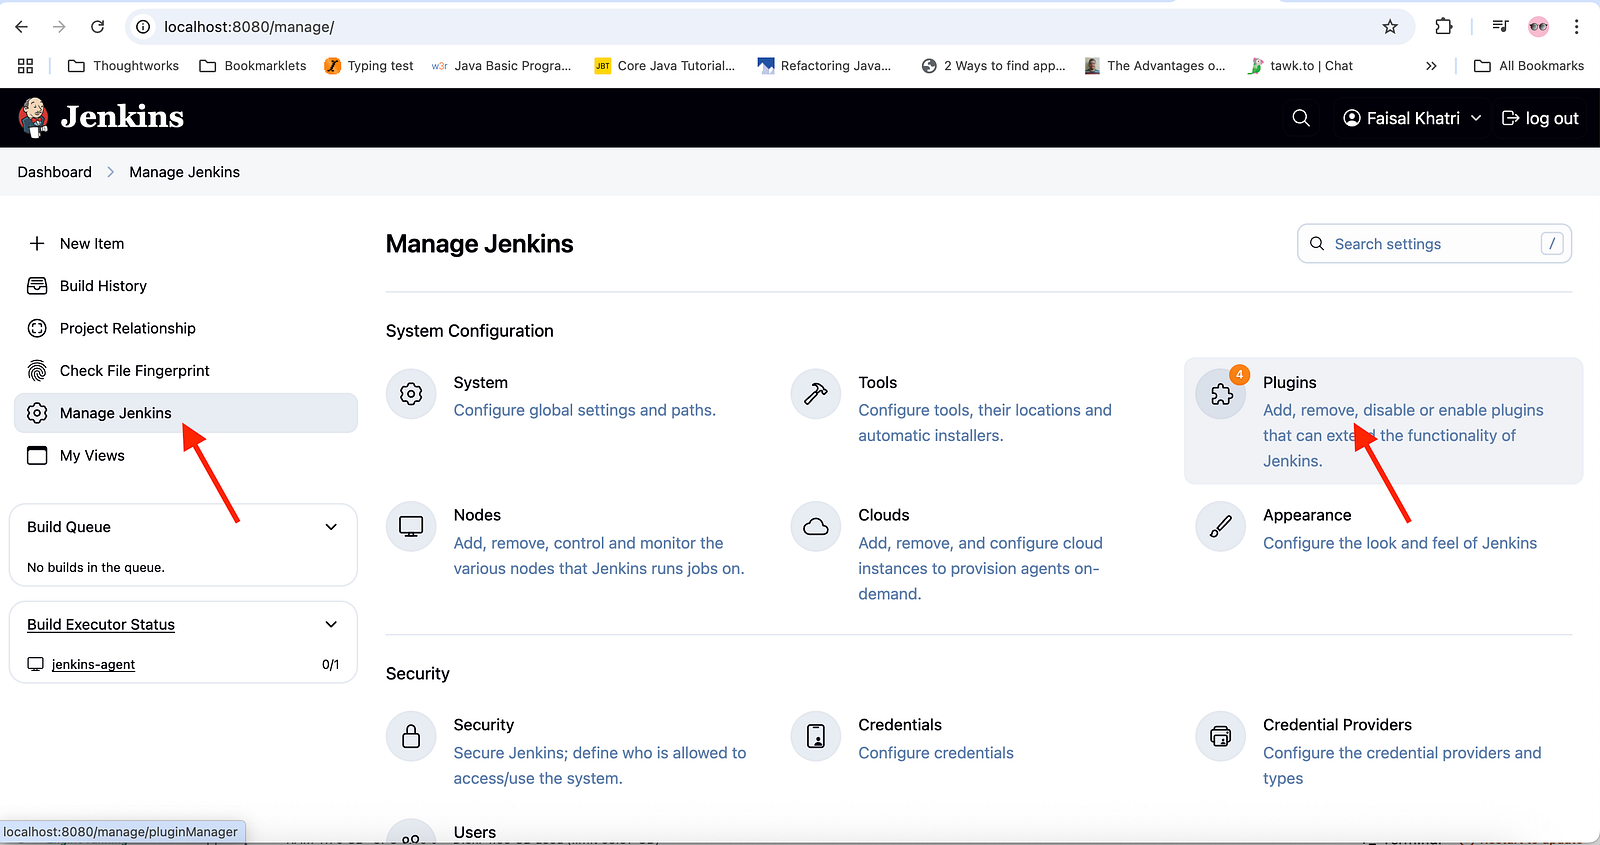This screenshot has width=1600, height=845.
Task: Open the Refactoring Java bookmark
Action: tap(824, 66)
